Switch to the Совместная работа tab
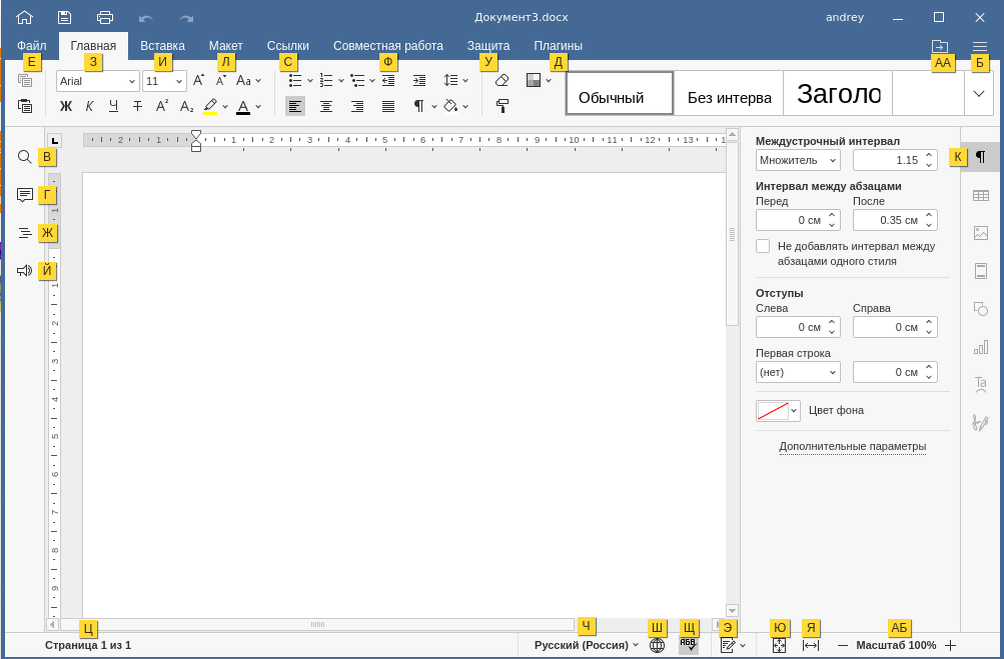 pos(388,46)
